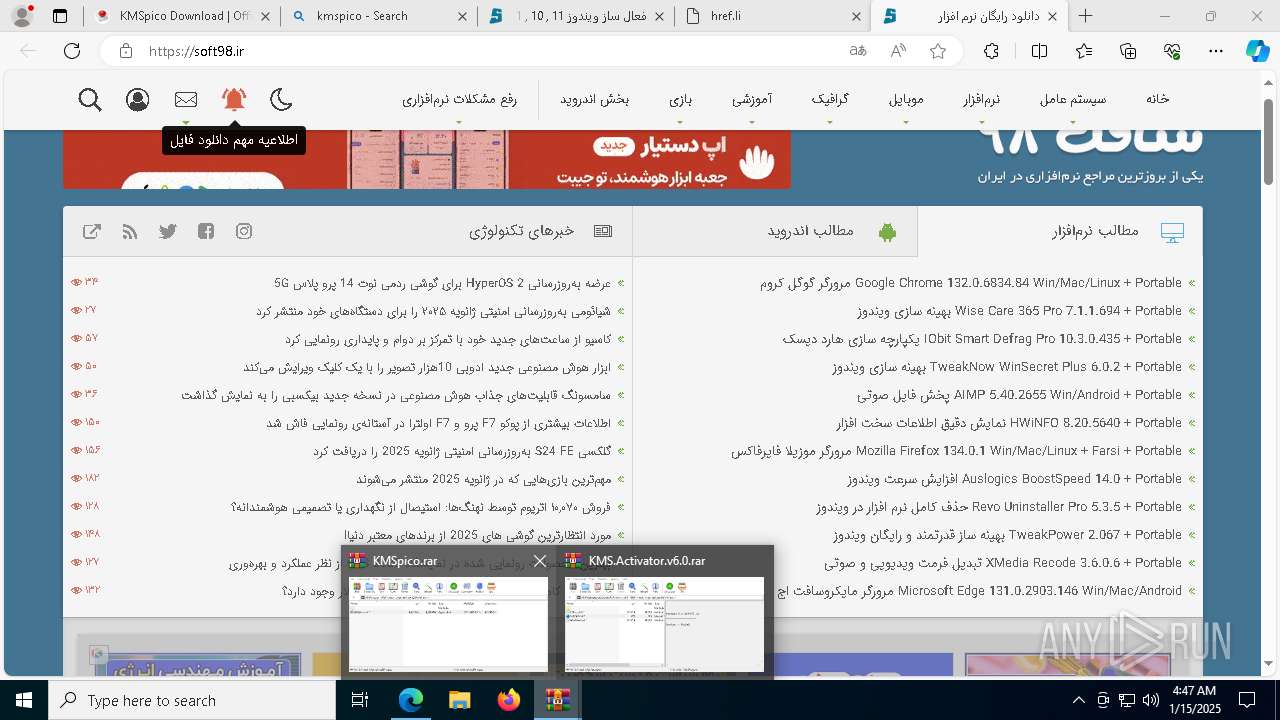Open the Facebook icon in news header
Screen dimensions: 1280x720
click(206, 231)
